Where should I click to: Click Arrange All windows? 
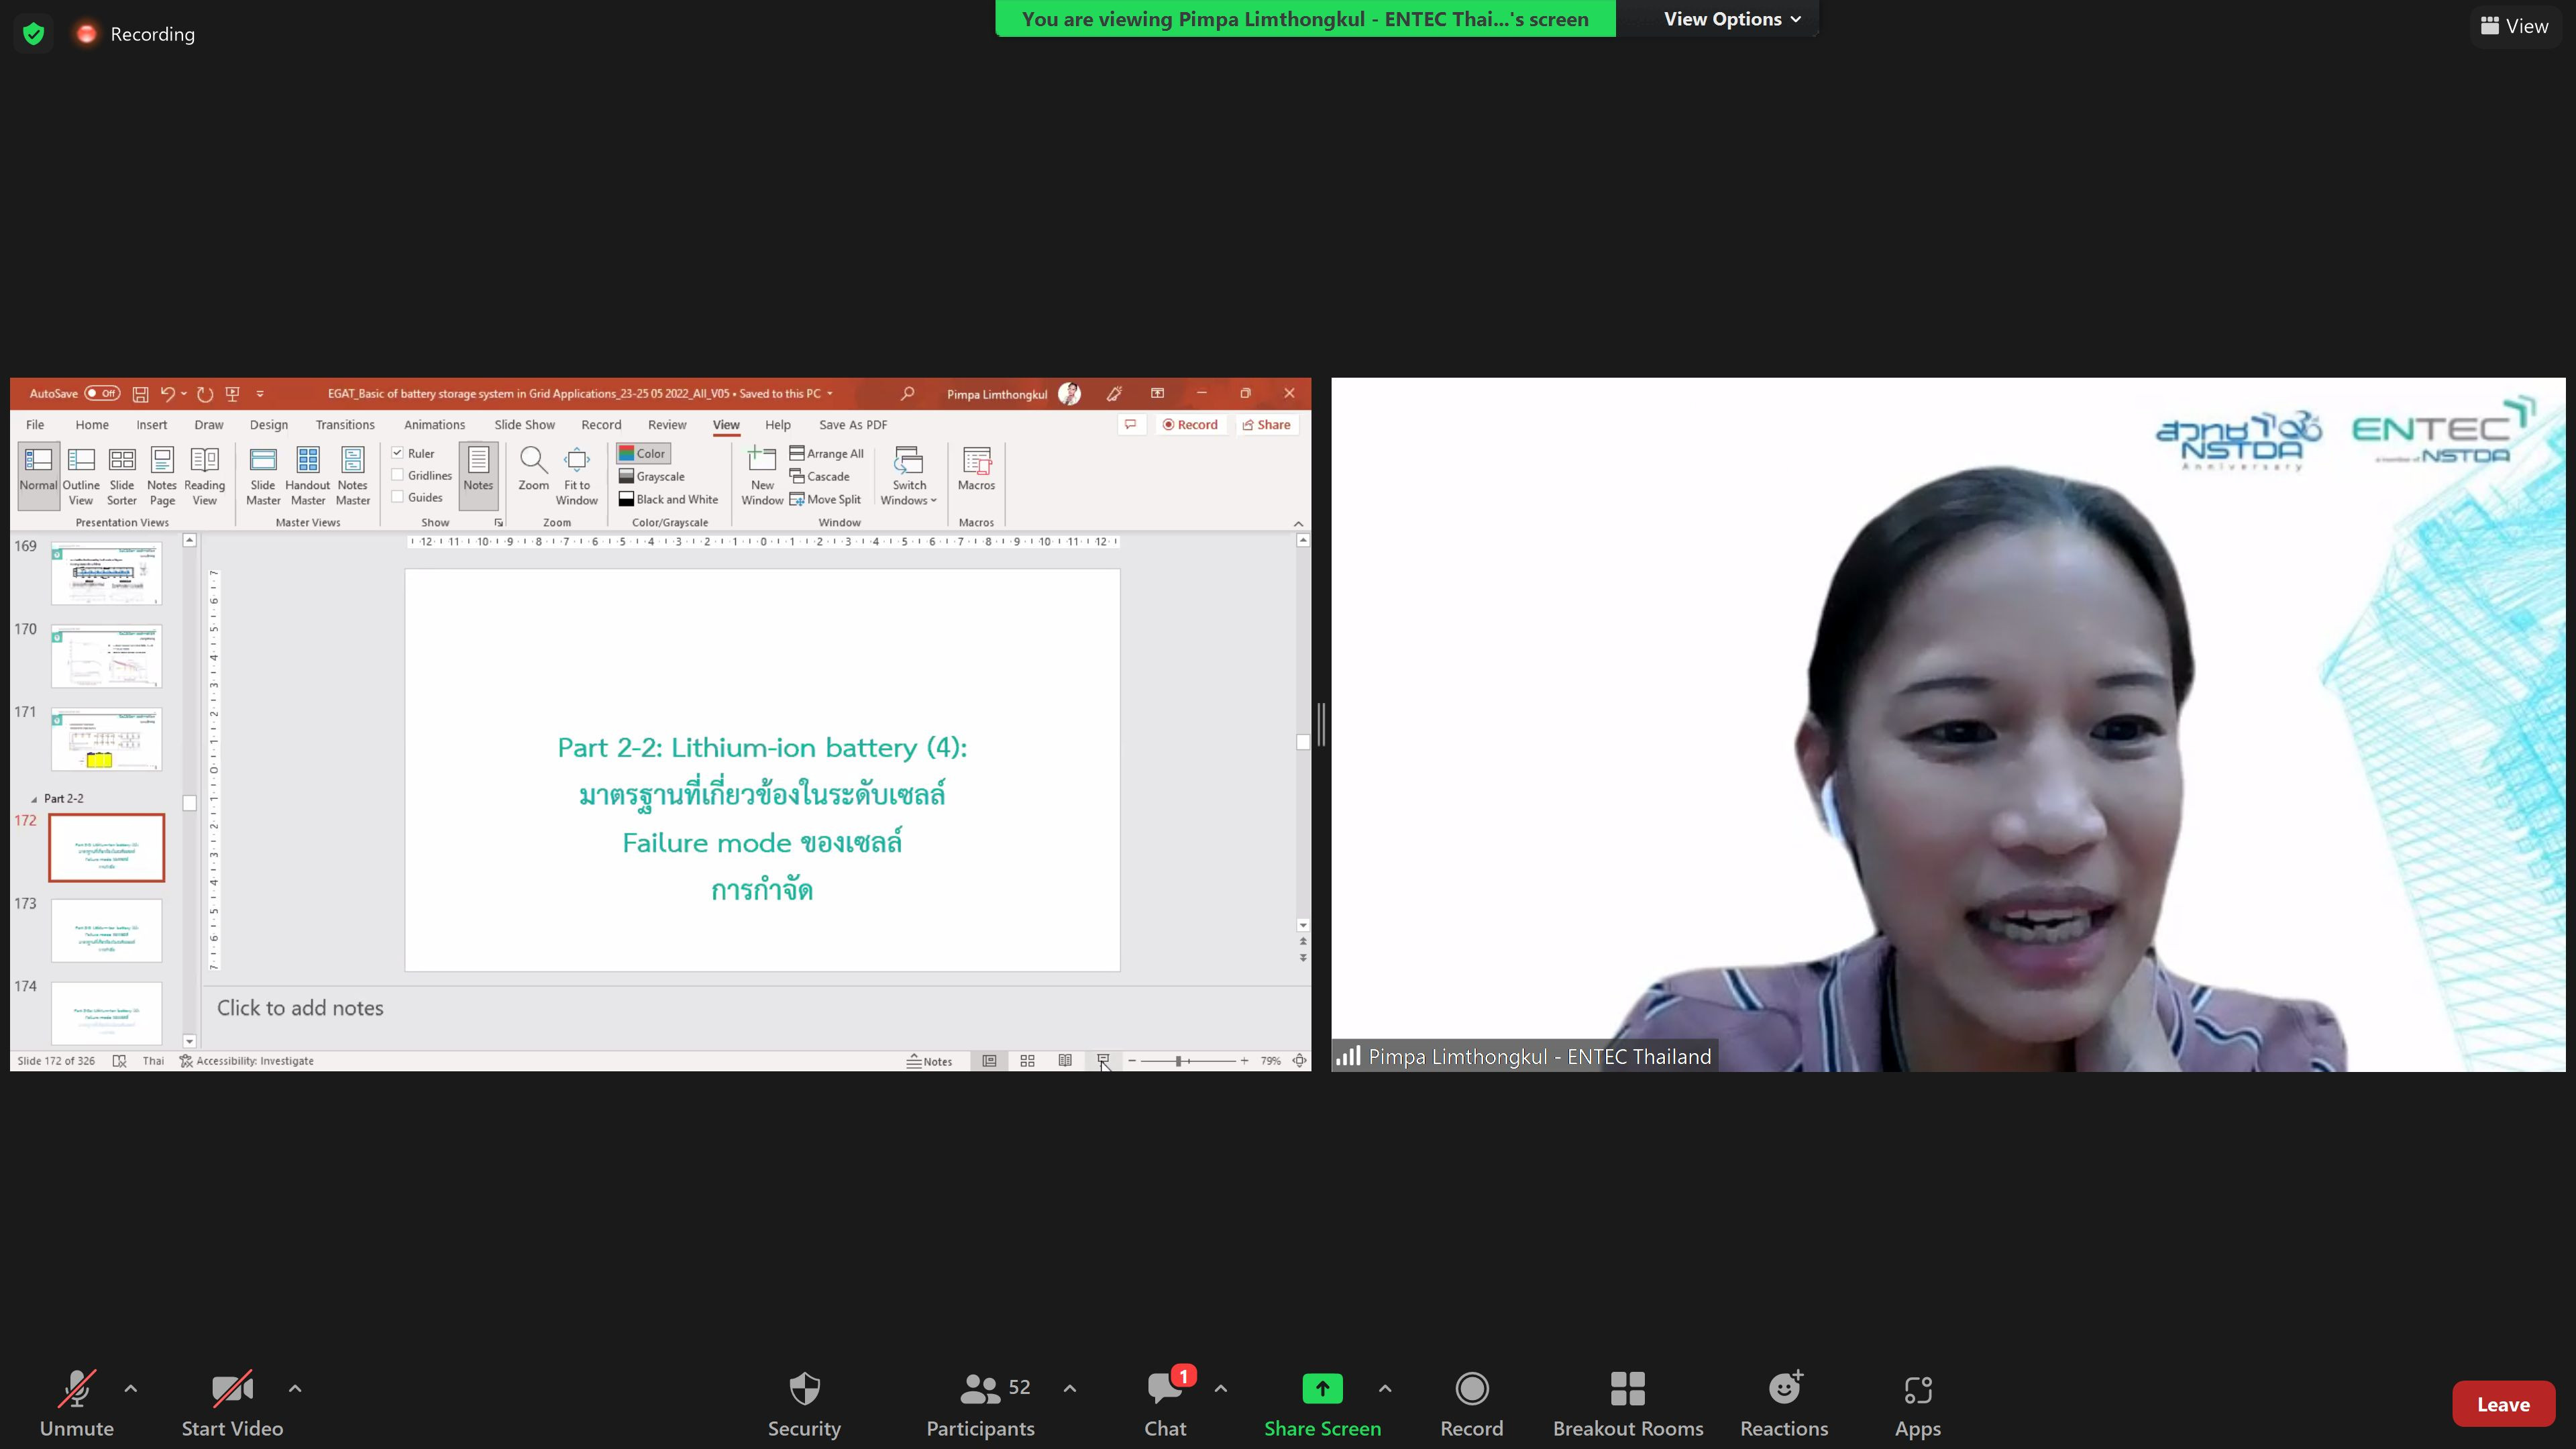(827, 453)
